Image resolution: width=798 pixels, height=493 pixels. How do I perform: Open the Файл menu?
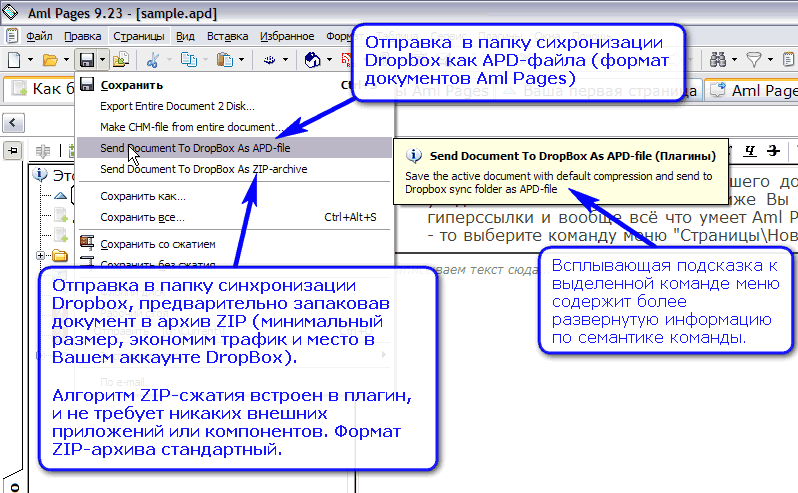pyautogui.click(x=39, y=36)
